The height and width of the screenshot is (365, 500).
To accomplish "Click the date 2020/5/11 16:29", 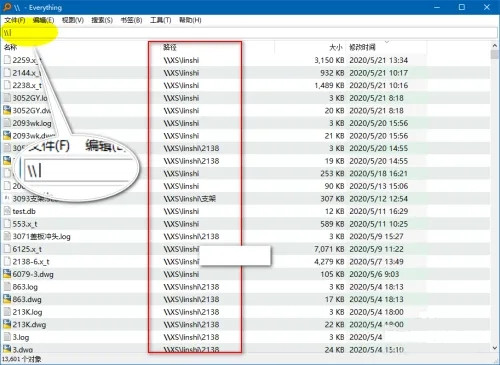I will 378,211.
